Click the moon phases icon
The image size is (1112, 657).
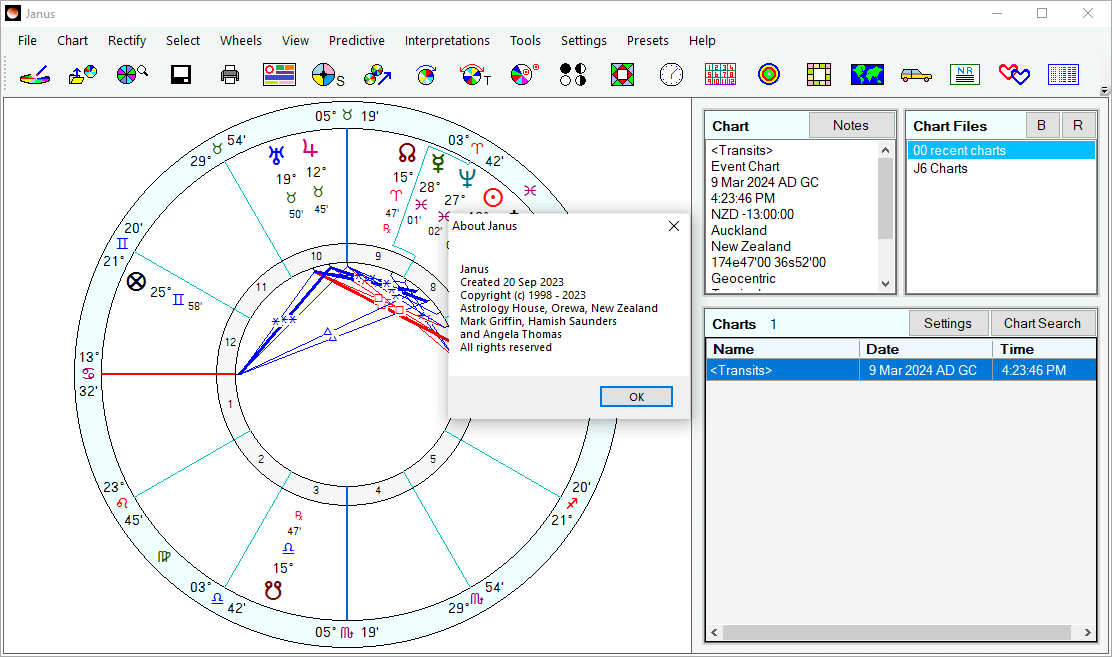(x=572, y=74)
